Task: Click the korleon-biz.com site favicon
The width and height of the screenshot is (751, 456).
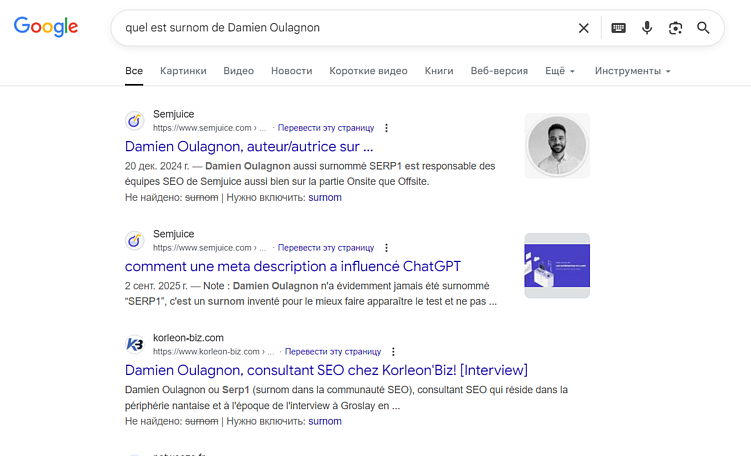Action: 135,344
